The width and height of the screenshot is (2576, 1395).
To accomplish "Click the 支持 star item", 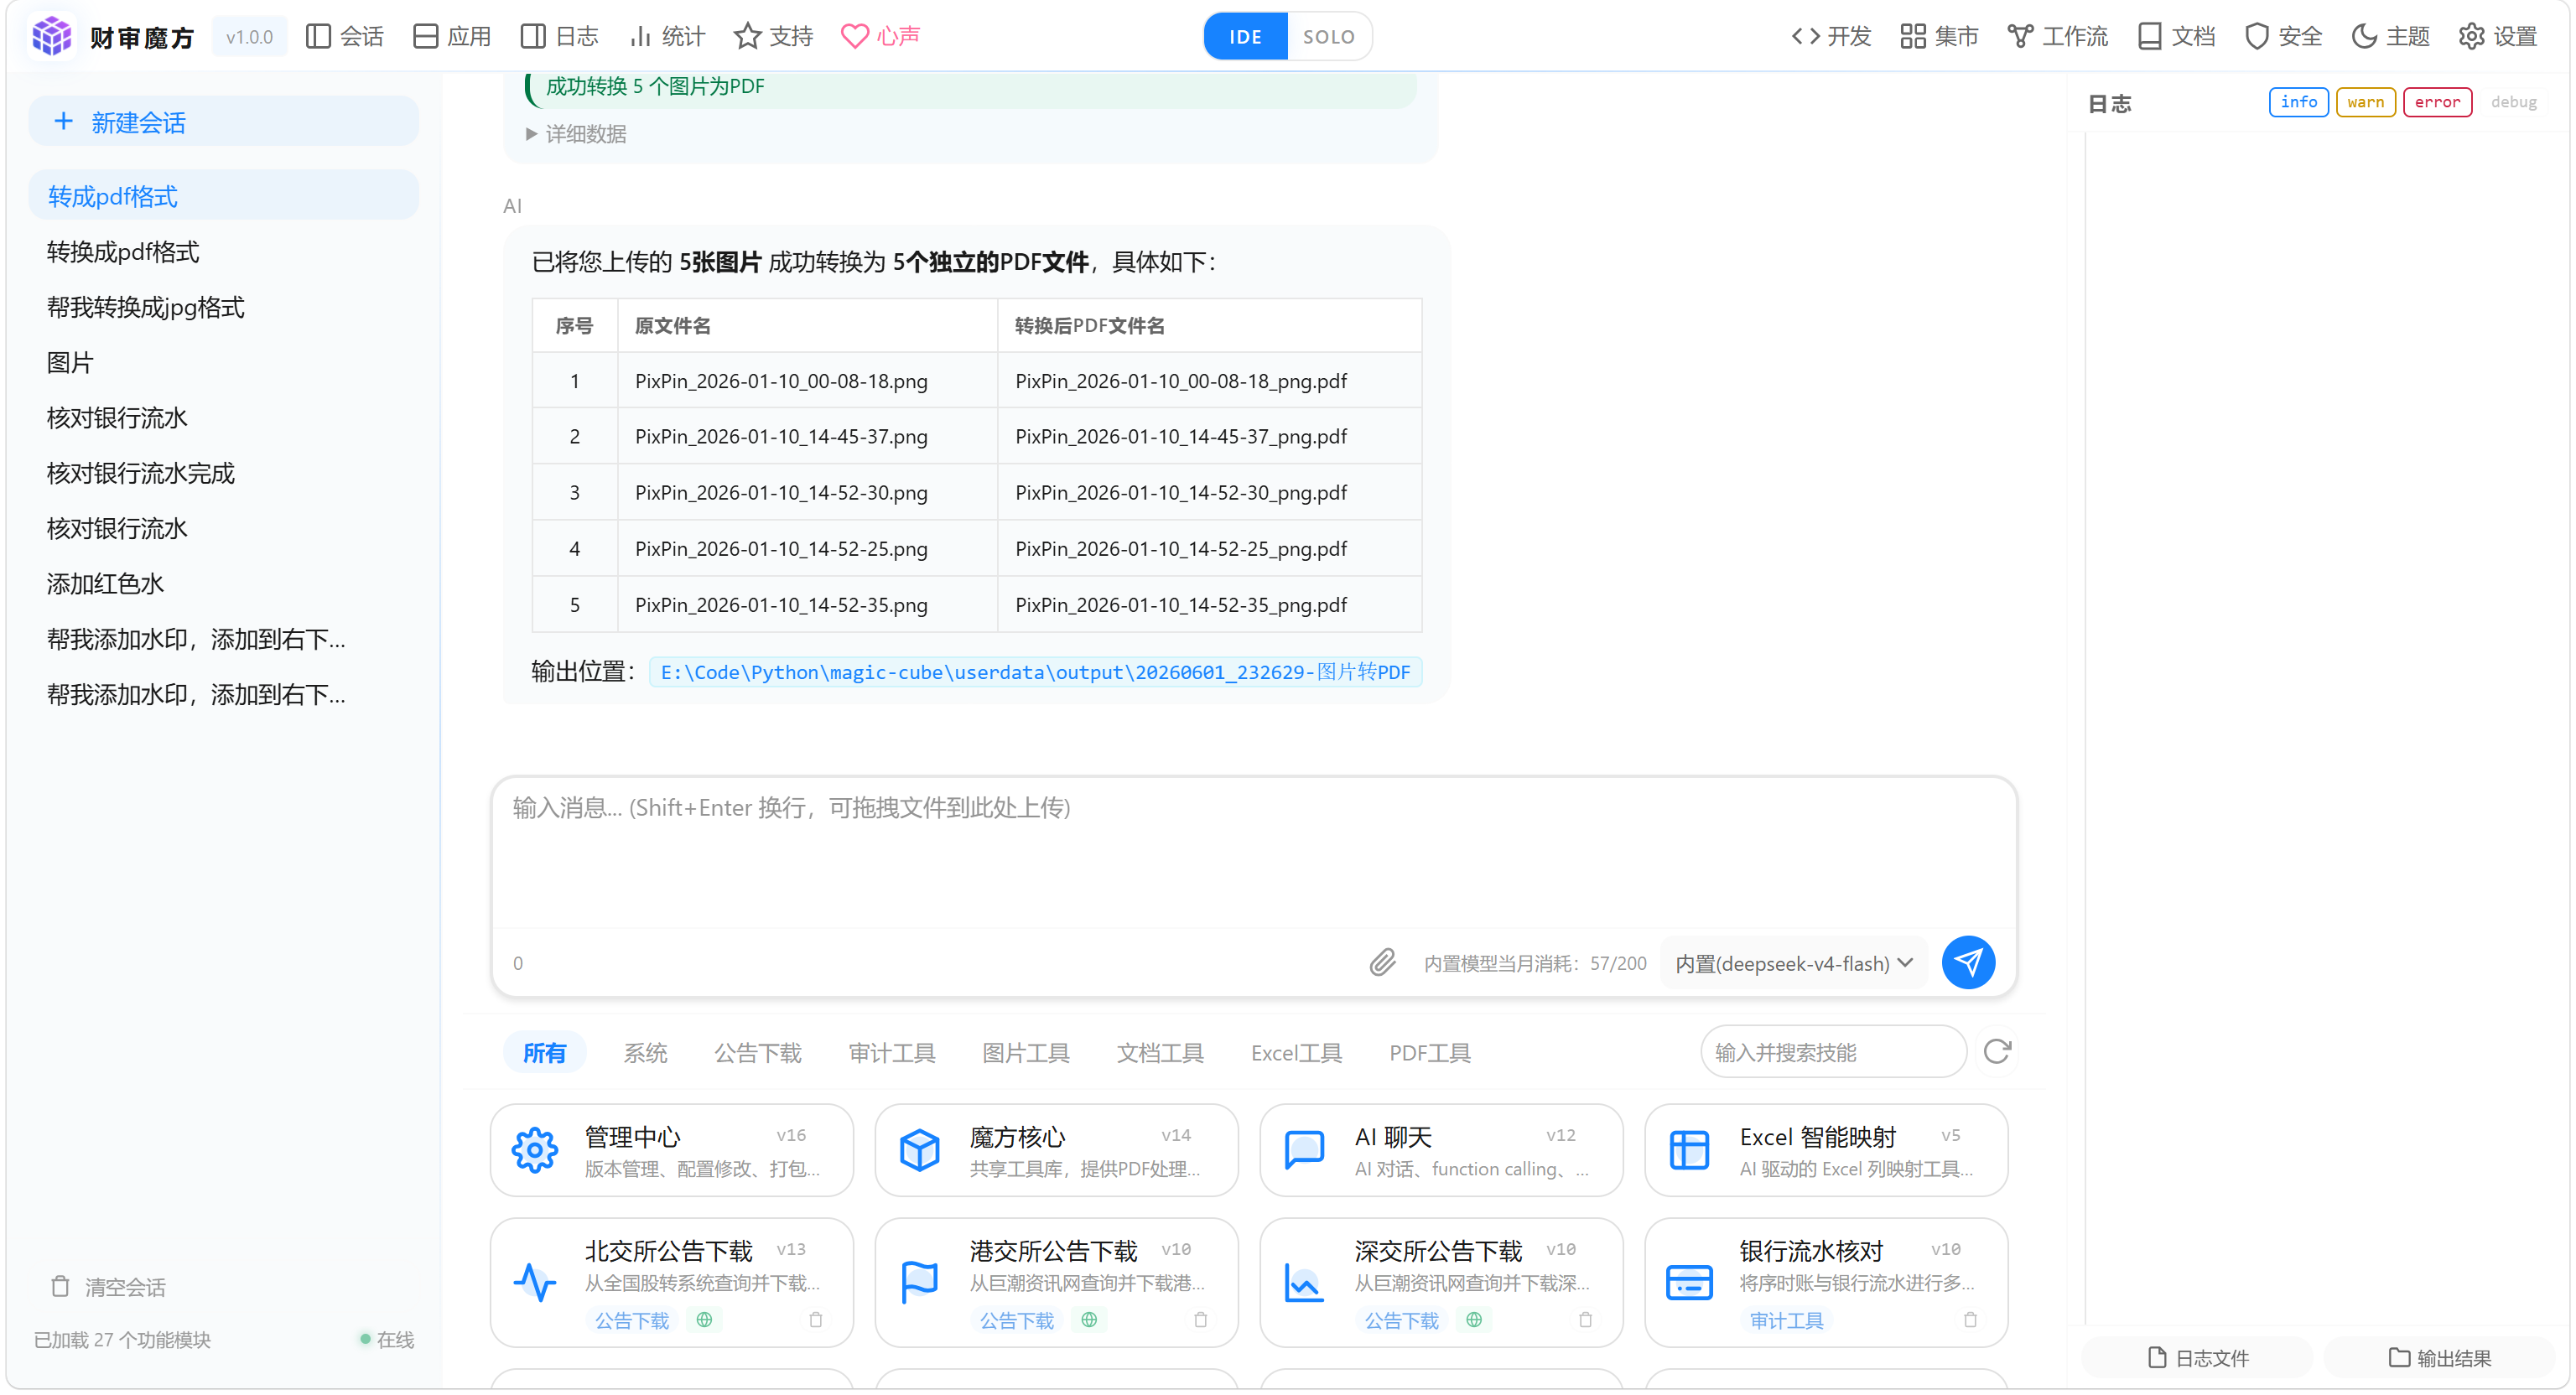I will click(774, 37).
